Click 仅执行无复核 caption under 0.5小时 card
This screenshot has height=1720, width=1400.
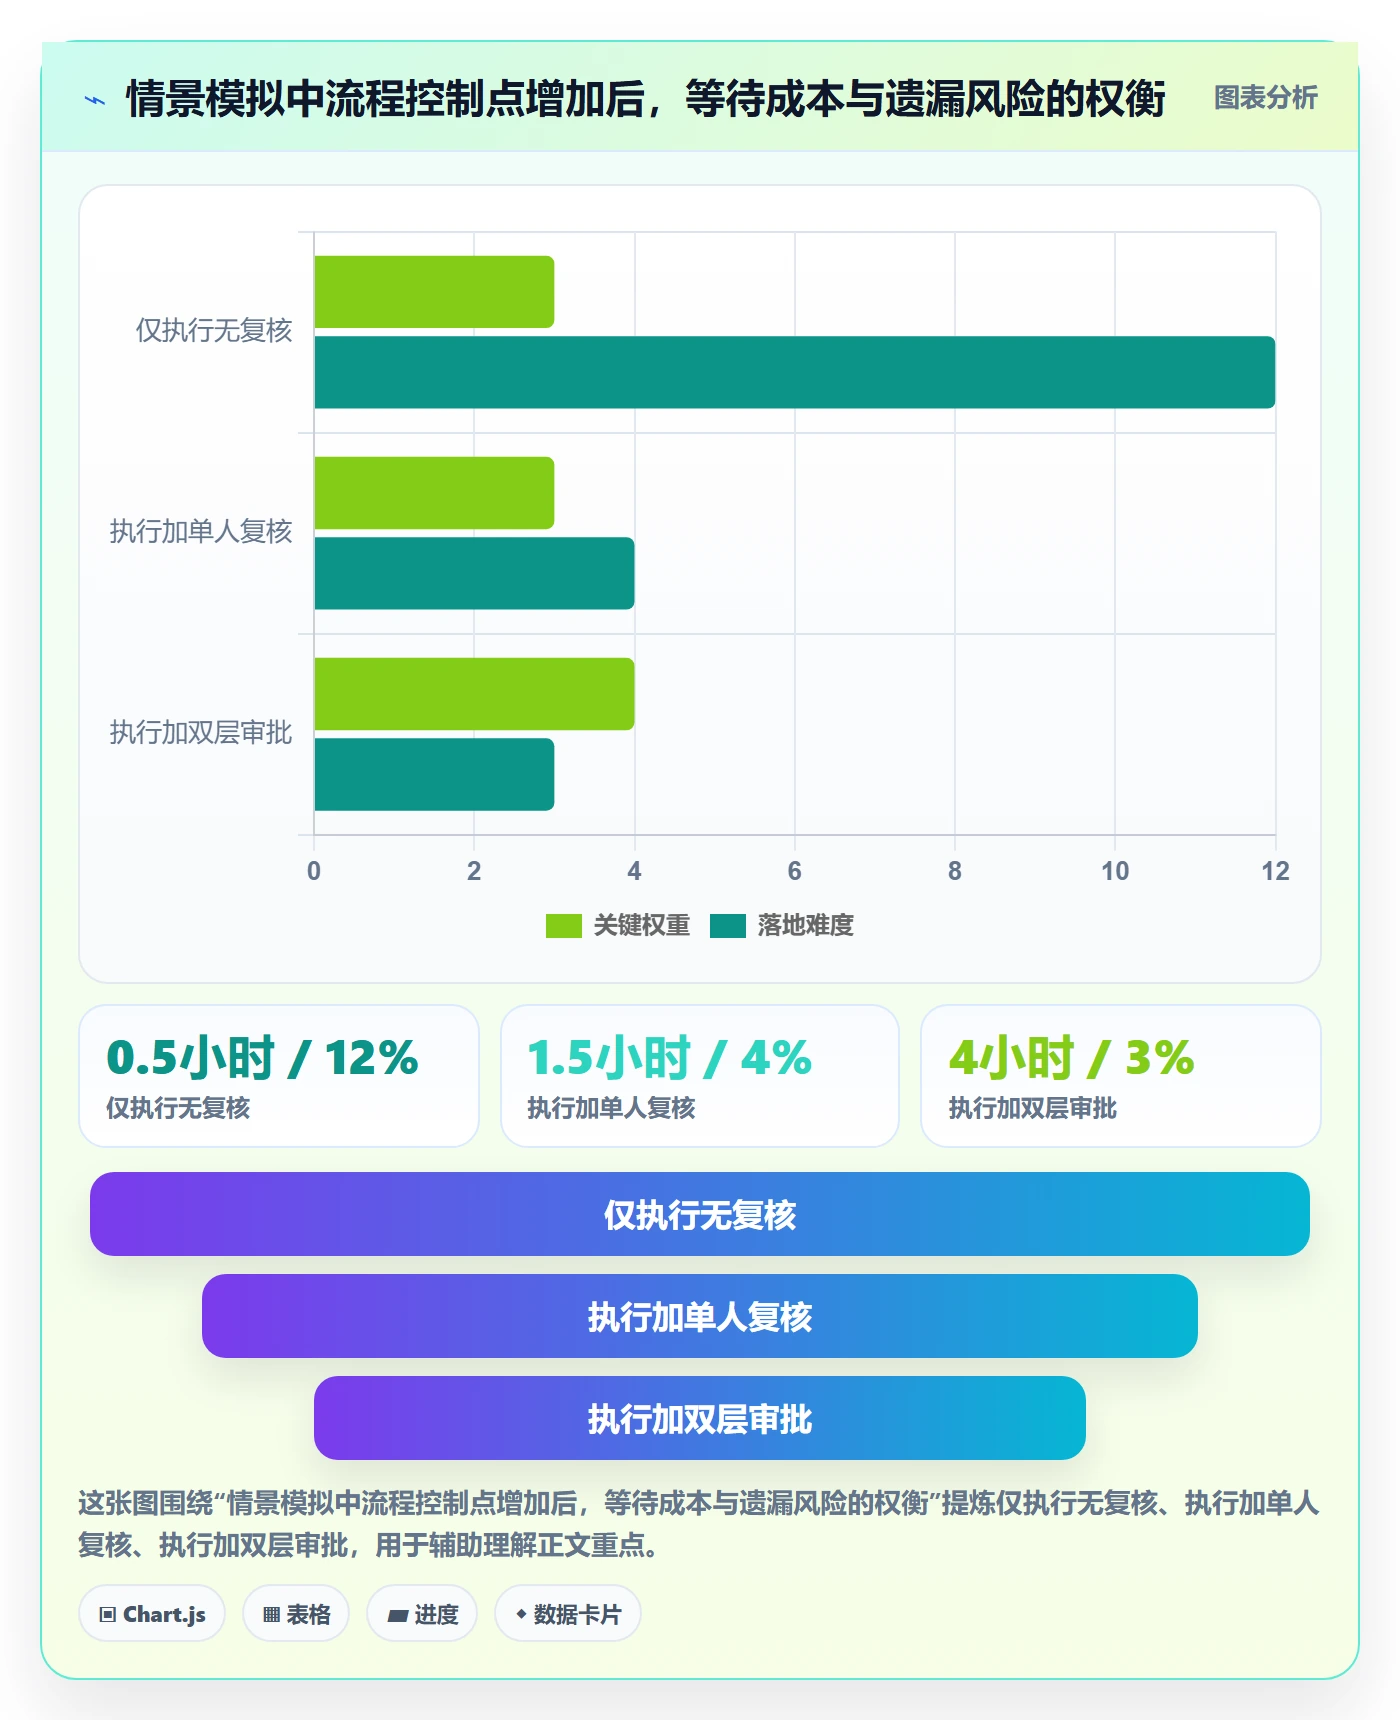(x=178, y=1108)
